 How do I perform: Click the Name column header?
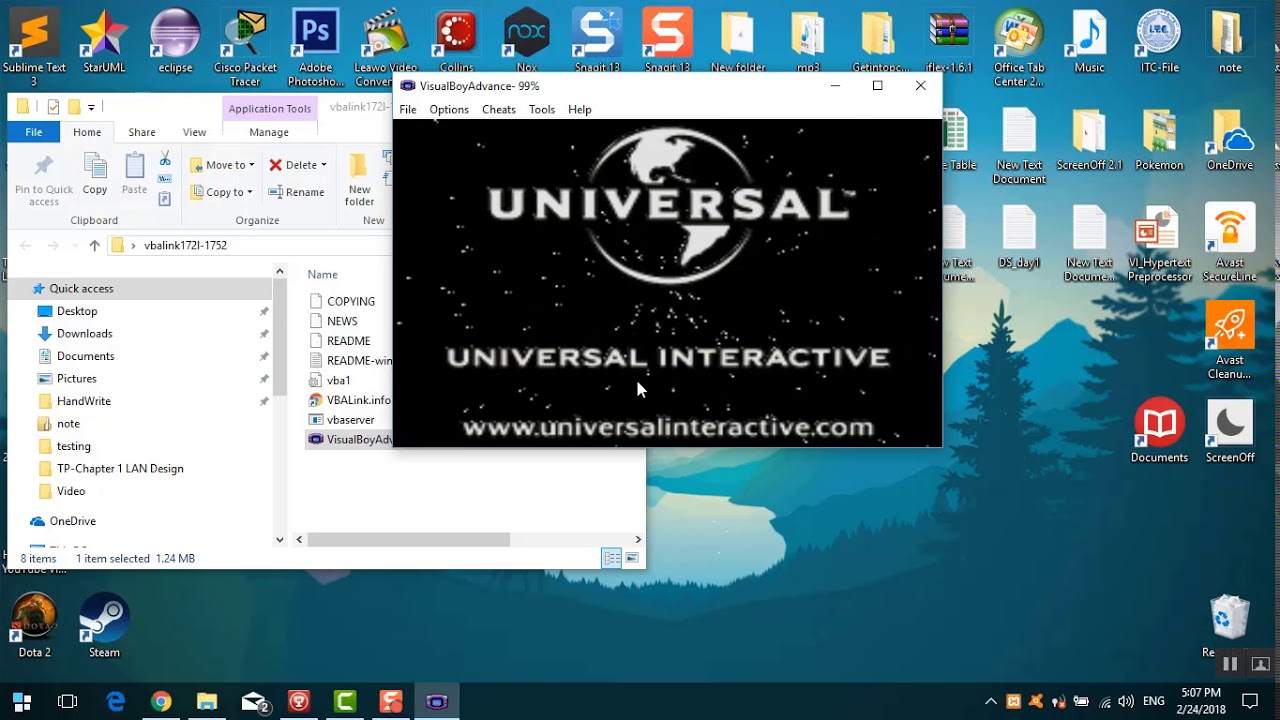(322, 274)
